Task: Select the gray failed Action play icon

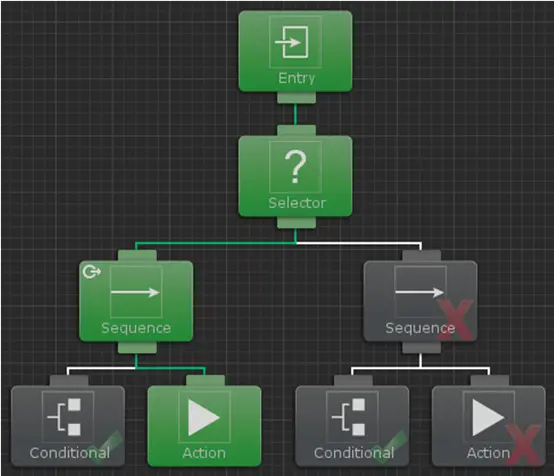Action: coord(489,417)
